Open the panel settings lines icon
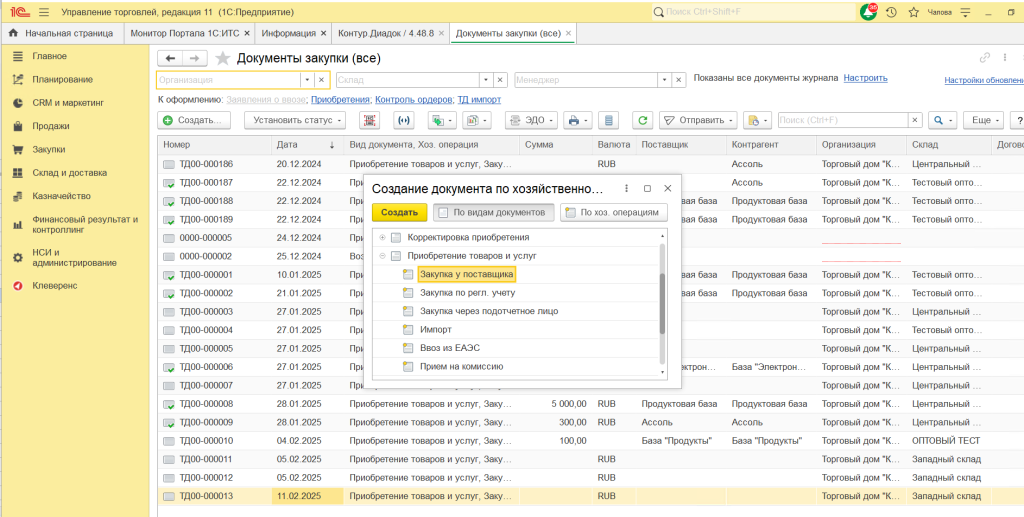The width and height of the screenshot is (1024, 517). (967, 12)
